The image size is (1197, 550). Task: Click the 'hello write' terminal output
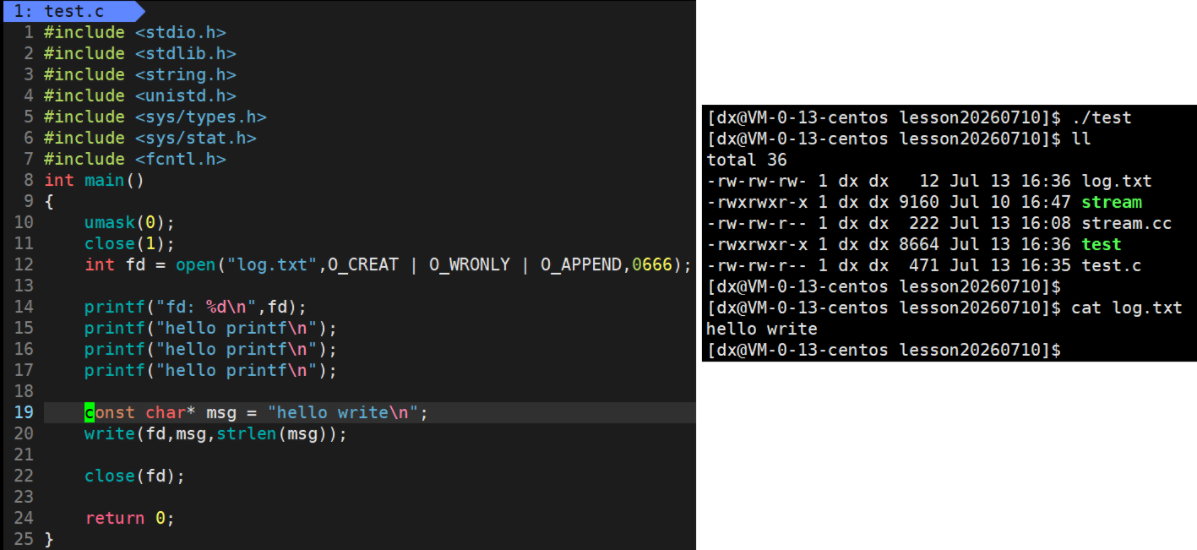coord(762,329)
